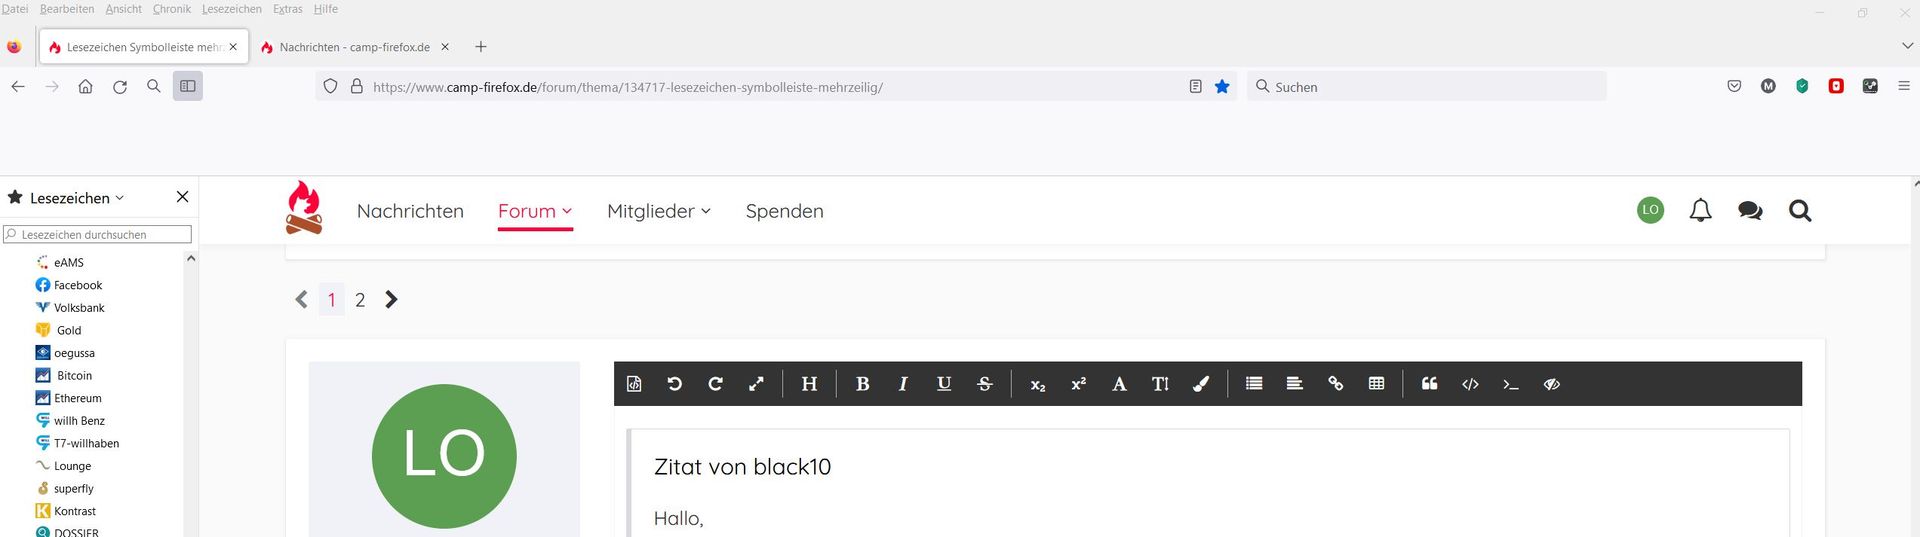Click the quote icon in editor toolbar

click(x=1429, y=384)
